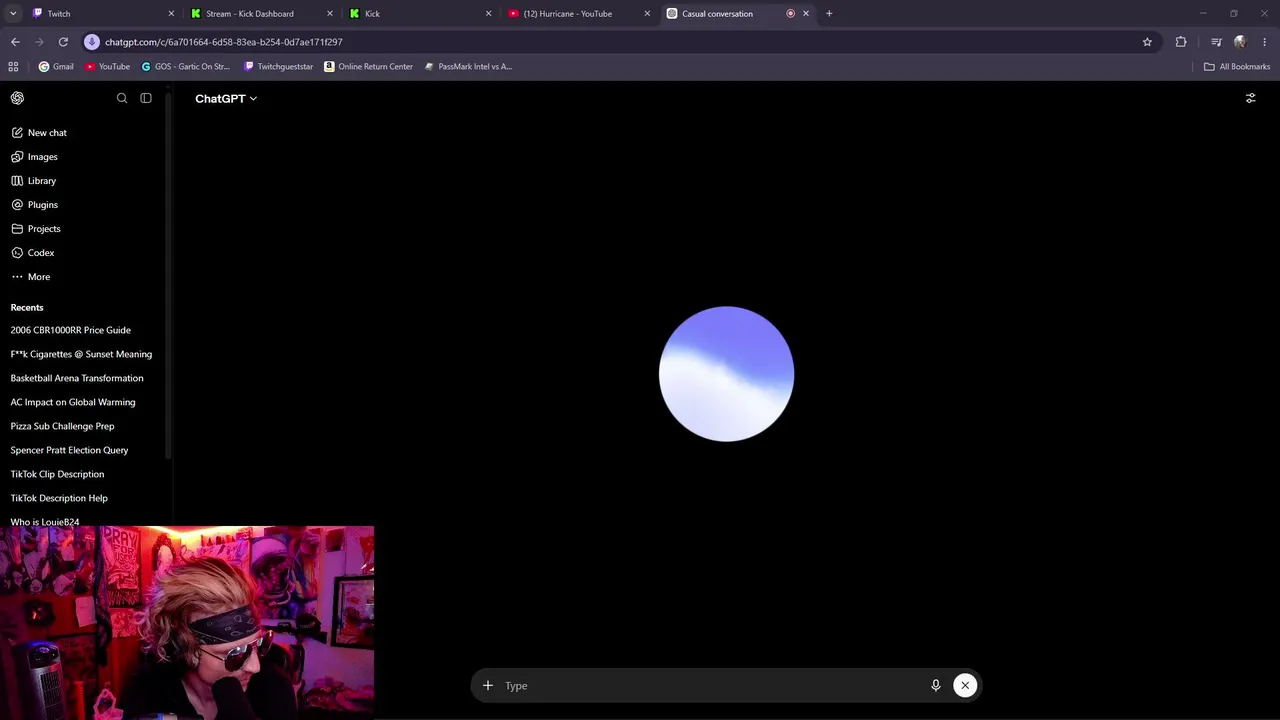The height and width of the screenshot is (720, 1280).
Task: Click the Projects folder icon
Action: 17,229
